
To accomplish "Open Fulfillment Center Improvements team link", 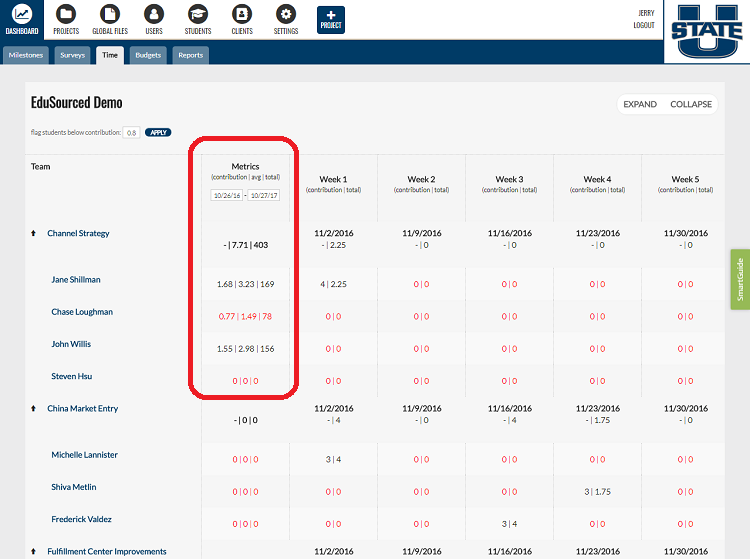I will click(x=107, y=551).
